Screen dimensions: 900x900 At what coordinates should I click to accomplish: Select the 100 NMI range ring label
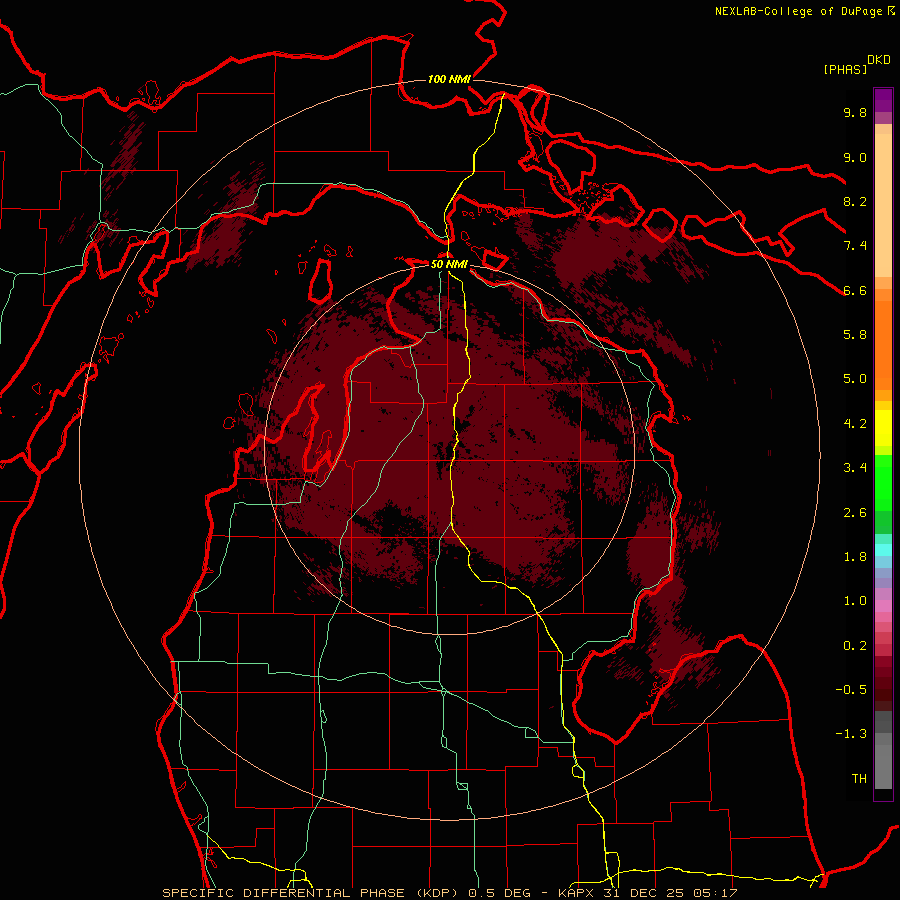449,79
